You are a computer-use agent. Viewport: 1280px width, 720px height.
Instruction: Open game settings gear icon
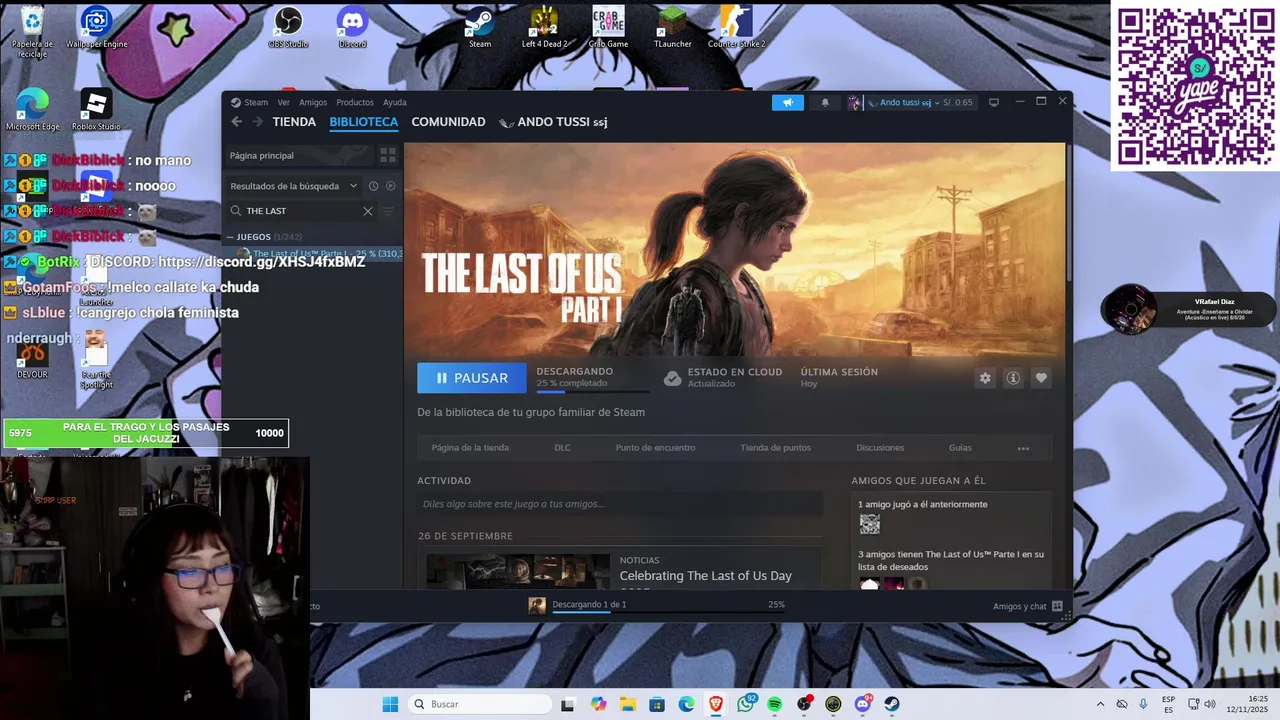(x=985, y=378)
